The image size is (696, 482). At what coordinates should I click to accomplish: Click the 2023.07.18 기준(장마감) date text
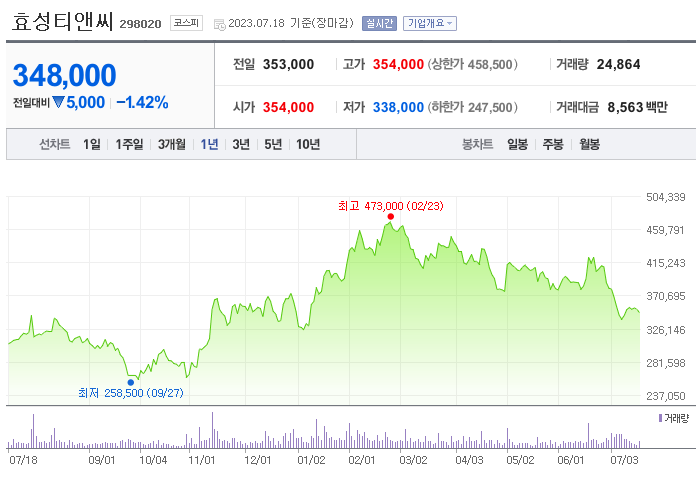tap(291, 23)
